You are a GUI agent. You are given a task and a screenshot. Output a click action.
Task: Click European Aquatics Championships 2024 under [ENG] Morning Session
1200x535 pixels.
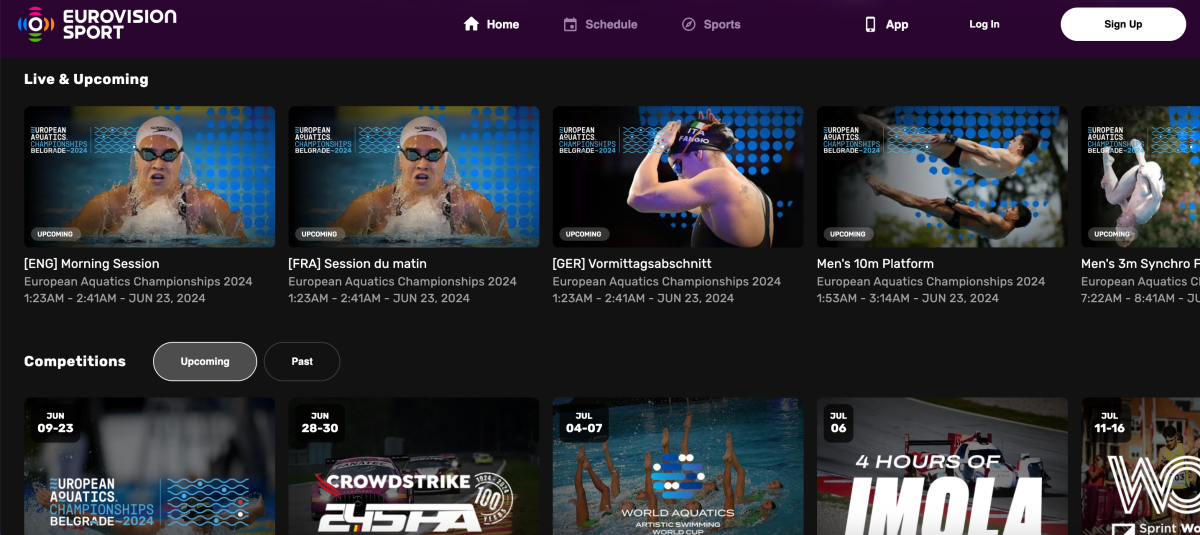138,281
